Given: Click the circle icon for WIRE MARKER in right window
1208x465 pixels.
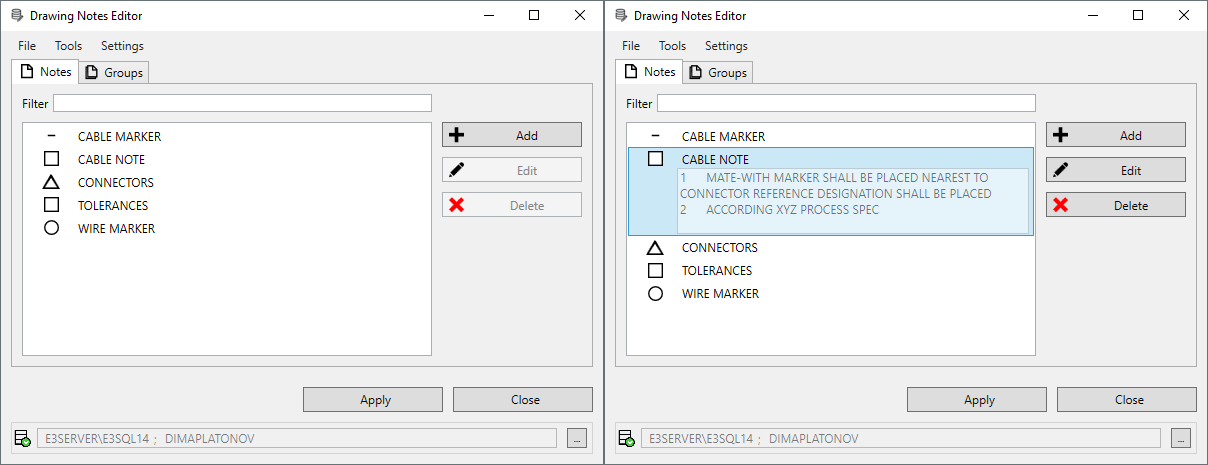Looking at the screenshot, I should click(656, 294).
